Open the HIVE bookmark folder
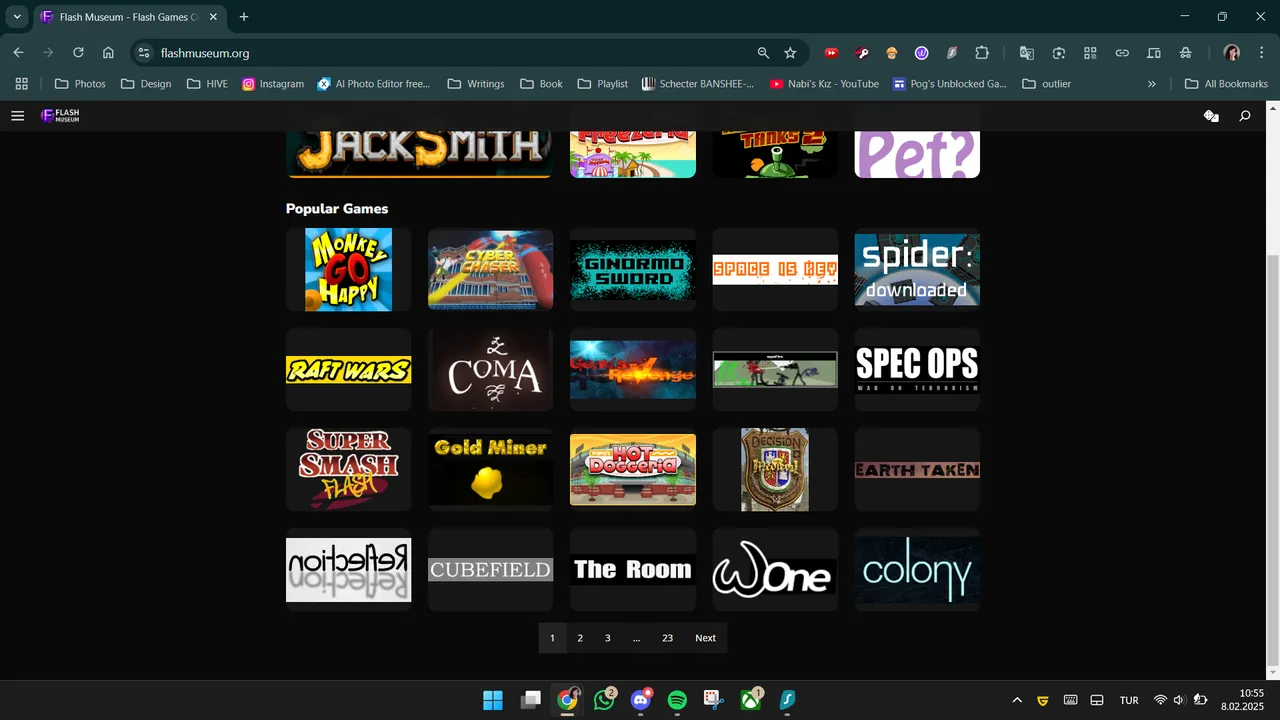This screenshot has width=1280, height=720. 207,84
